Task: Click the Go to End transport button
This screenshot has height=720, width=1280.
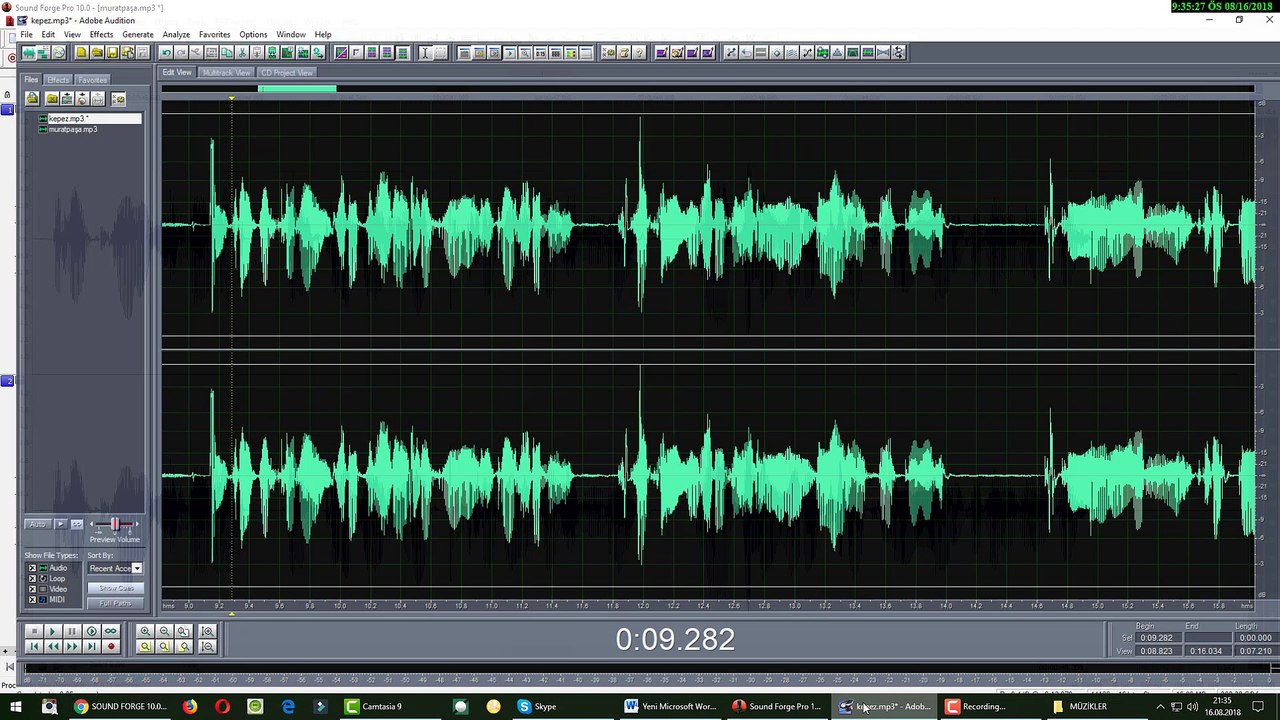Action: pyautogui.click(x=92, y=646)
